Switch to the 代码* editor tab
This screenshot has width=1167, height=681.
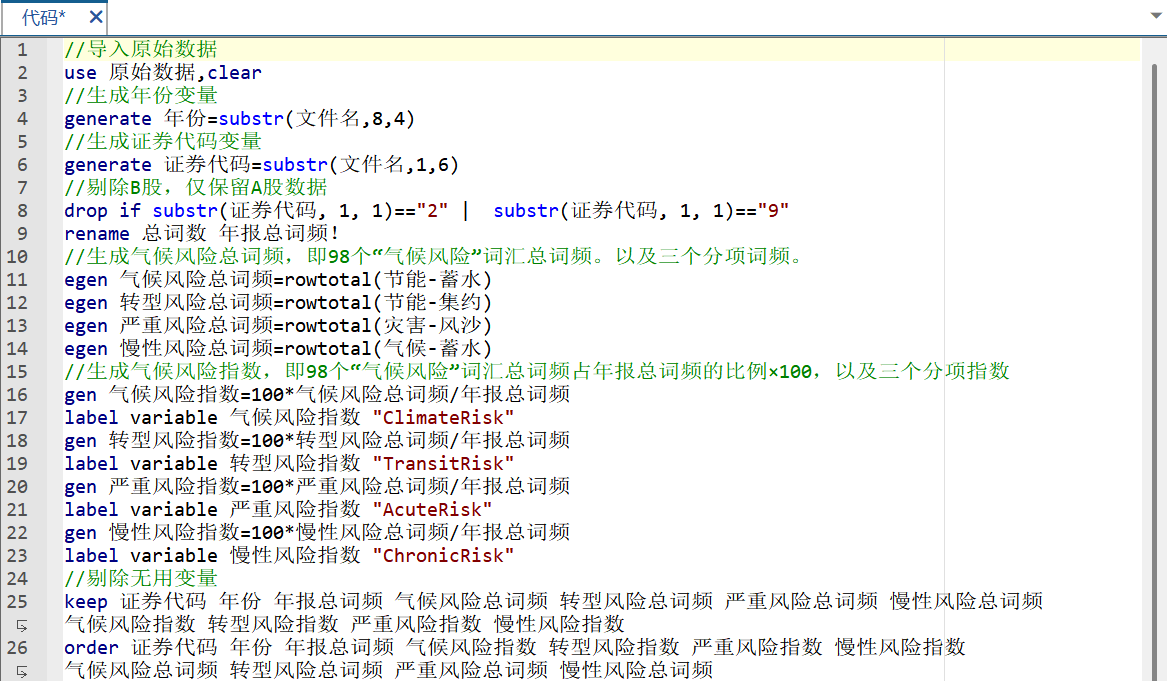[x=43, y=17]
